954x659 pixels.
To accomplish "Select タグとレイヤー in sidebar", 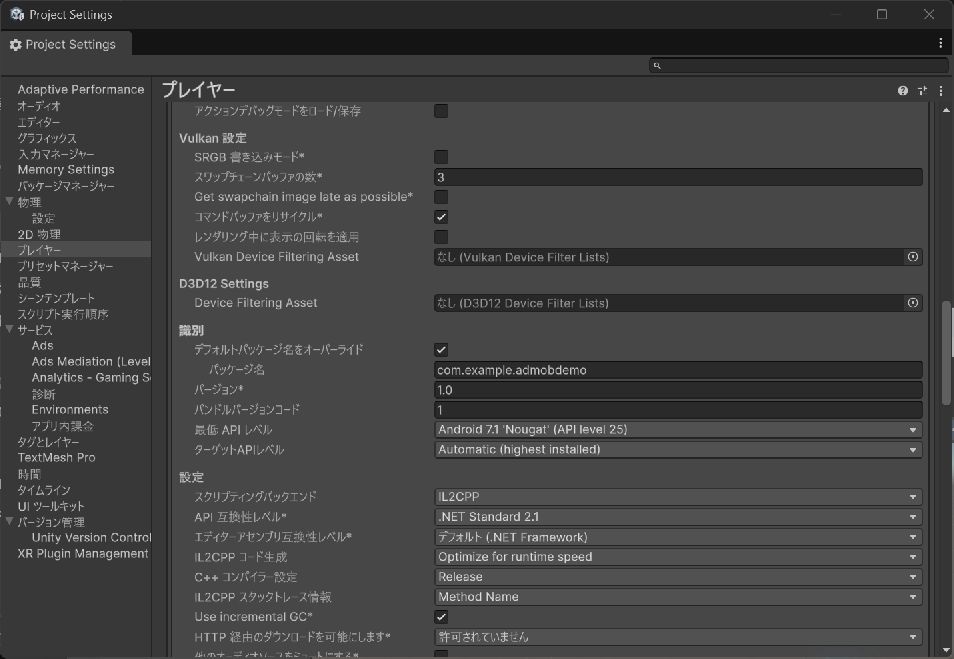I will (48, 442).
